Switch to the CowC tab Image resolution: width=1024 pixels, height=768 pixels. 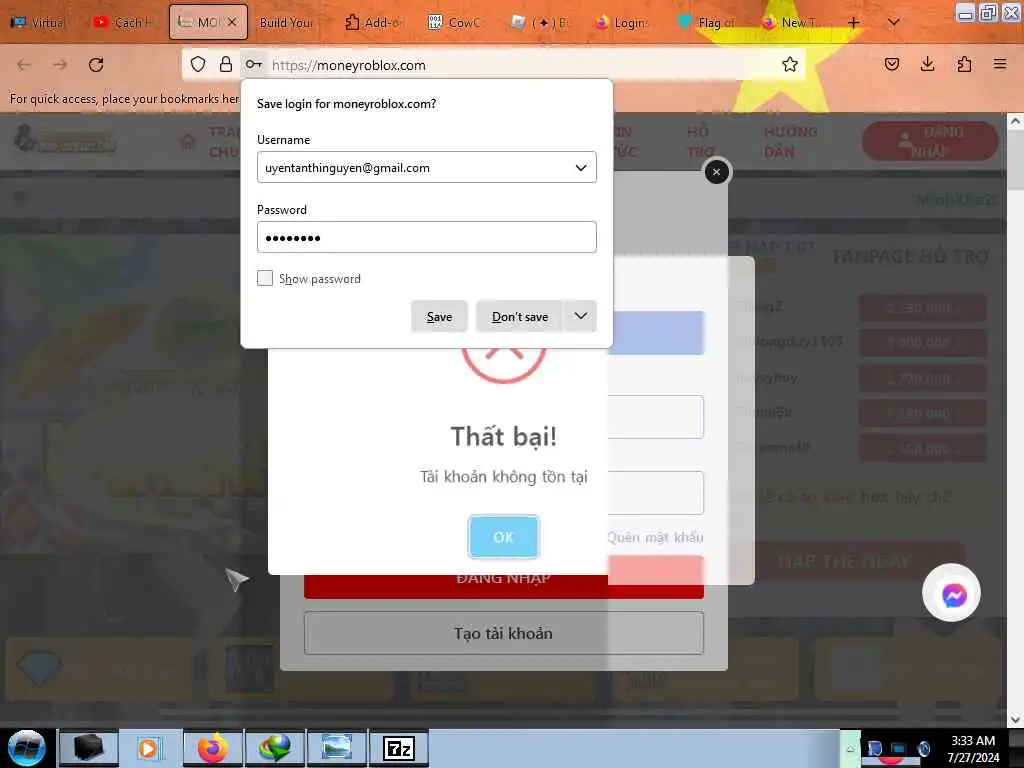click(455, 22)
